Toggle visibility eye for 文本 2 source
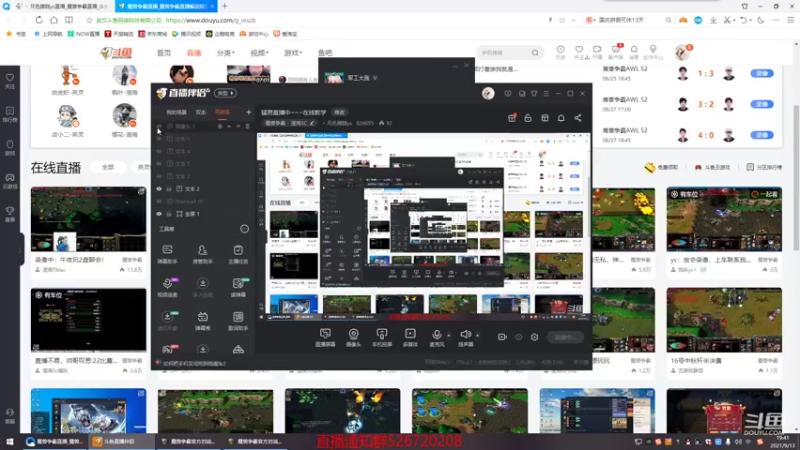Image resolution: width=800 pixels, height=450 pixels. tap(159, 189)
